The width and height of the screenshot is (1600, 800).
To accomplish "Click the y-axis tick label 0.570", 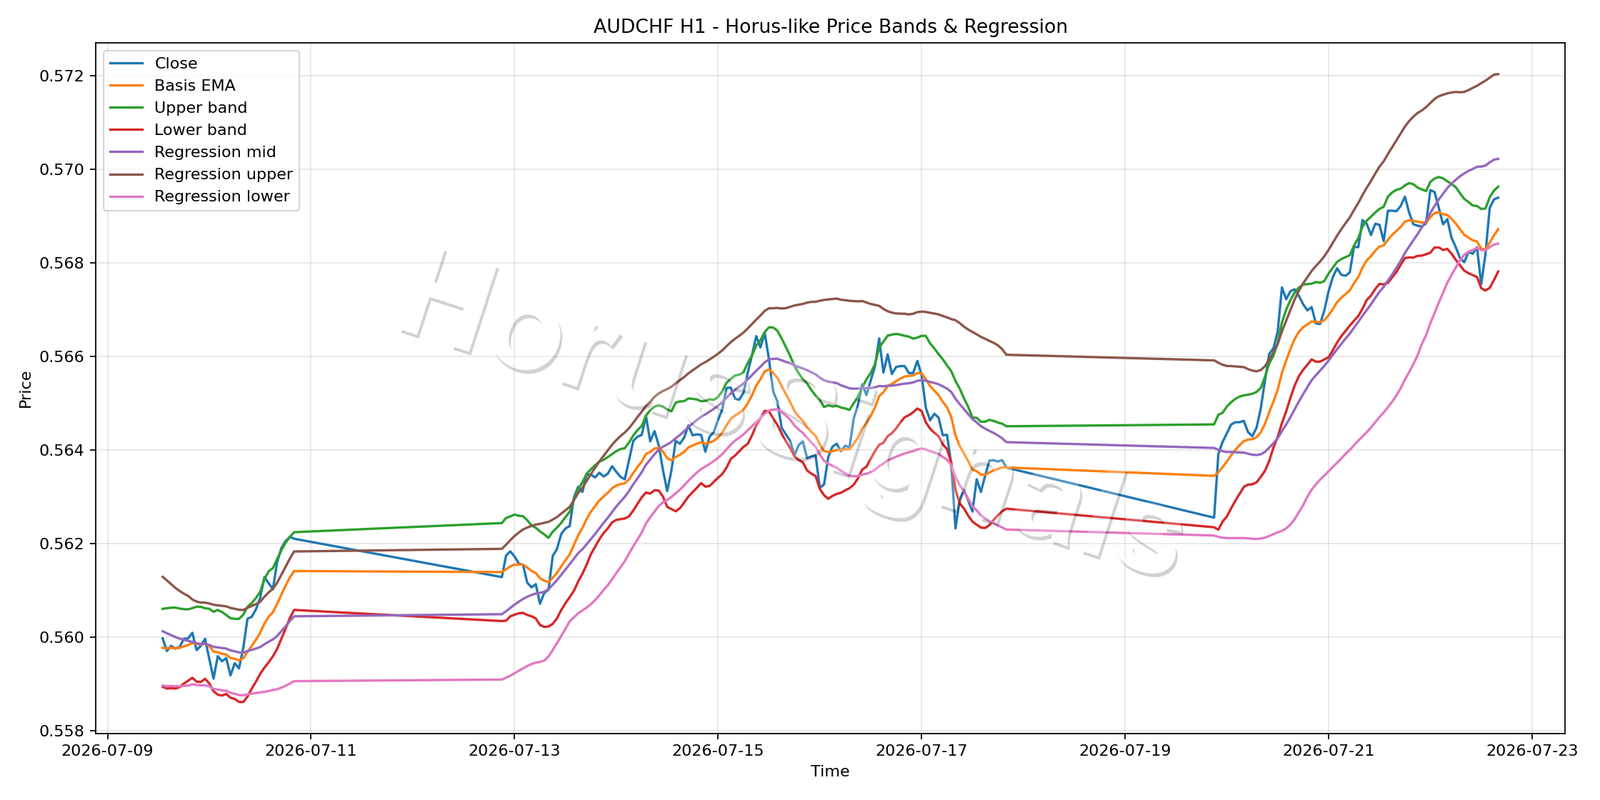I will point(61,170).
